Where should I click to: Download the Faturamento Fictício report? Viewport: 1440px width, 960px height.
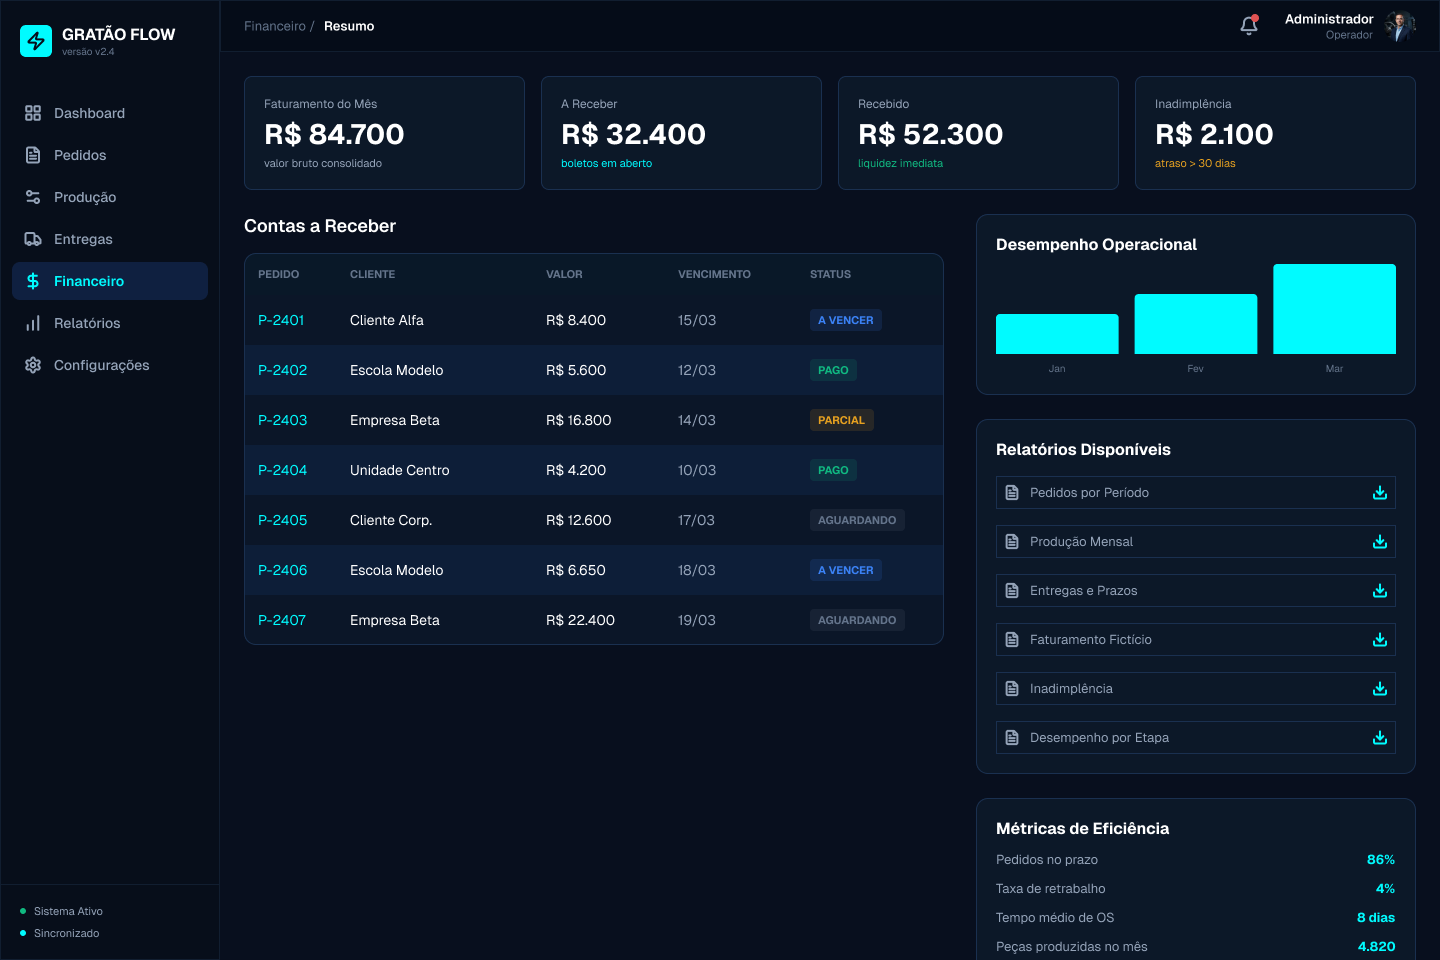[1380, 640]
